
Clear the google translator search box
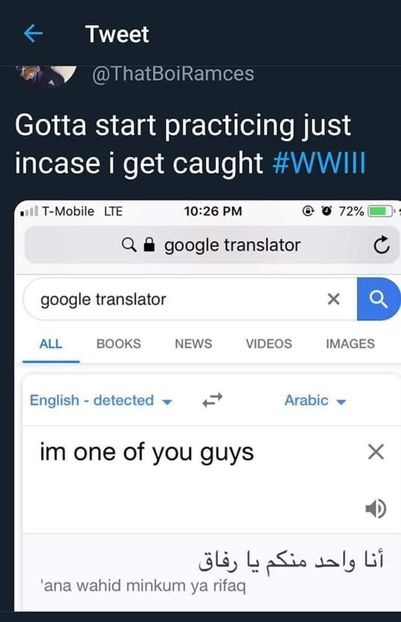[334, 299]
